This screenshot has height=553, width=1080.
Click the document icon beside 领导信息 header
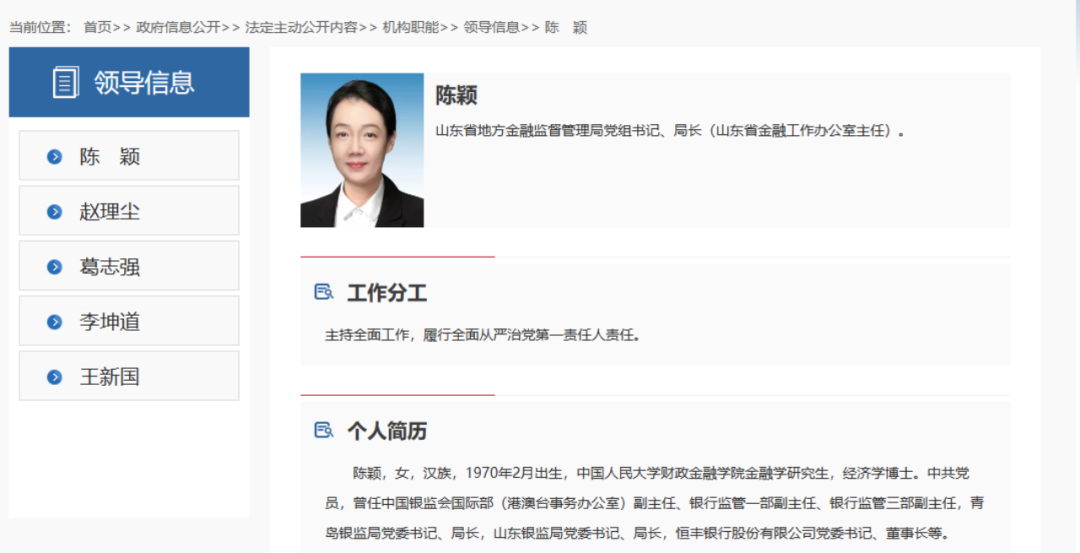point(65,82)
